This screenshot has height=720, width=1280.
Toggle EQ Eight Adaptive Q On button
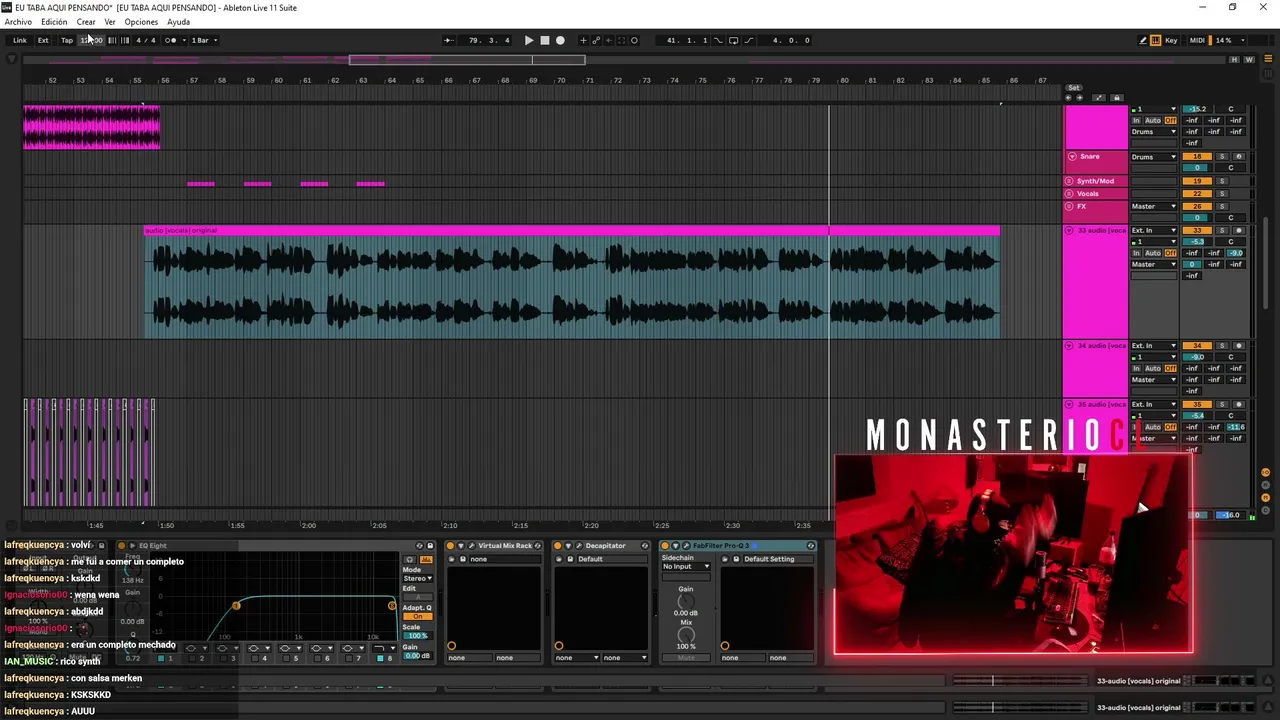pyautogui.click(x=417, y=617)
